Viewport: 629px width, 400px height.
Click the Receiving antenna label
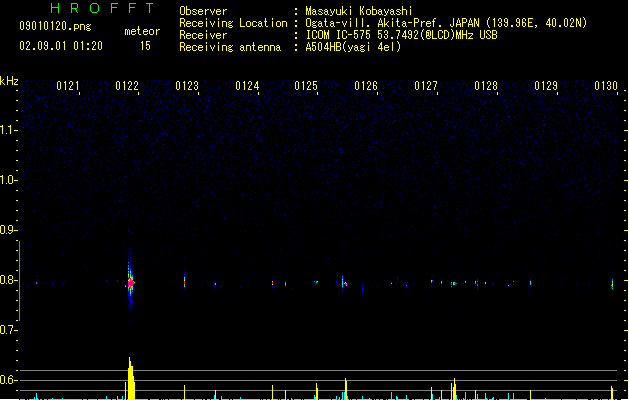[x=230, y=47]
